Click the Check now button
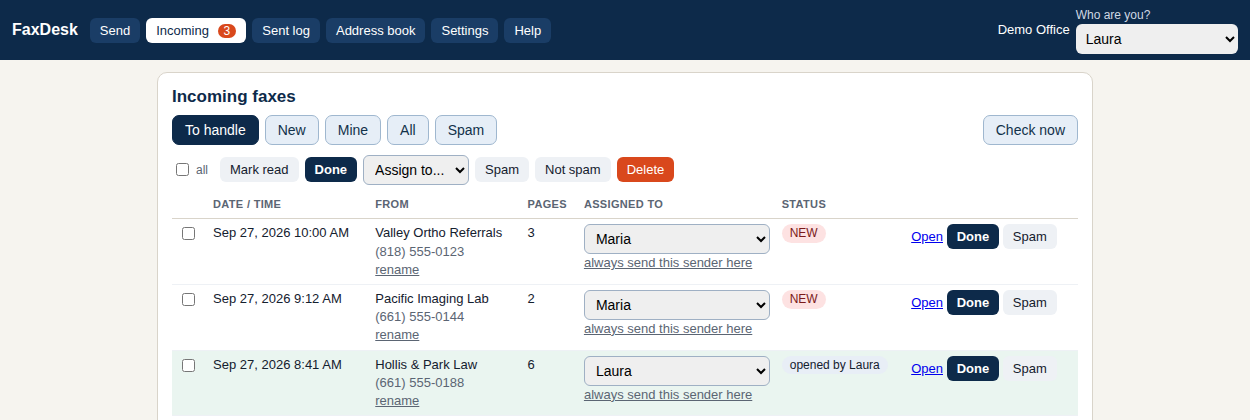The image size is (1250, 420). click(1030, 130)
